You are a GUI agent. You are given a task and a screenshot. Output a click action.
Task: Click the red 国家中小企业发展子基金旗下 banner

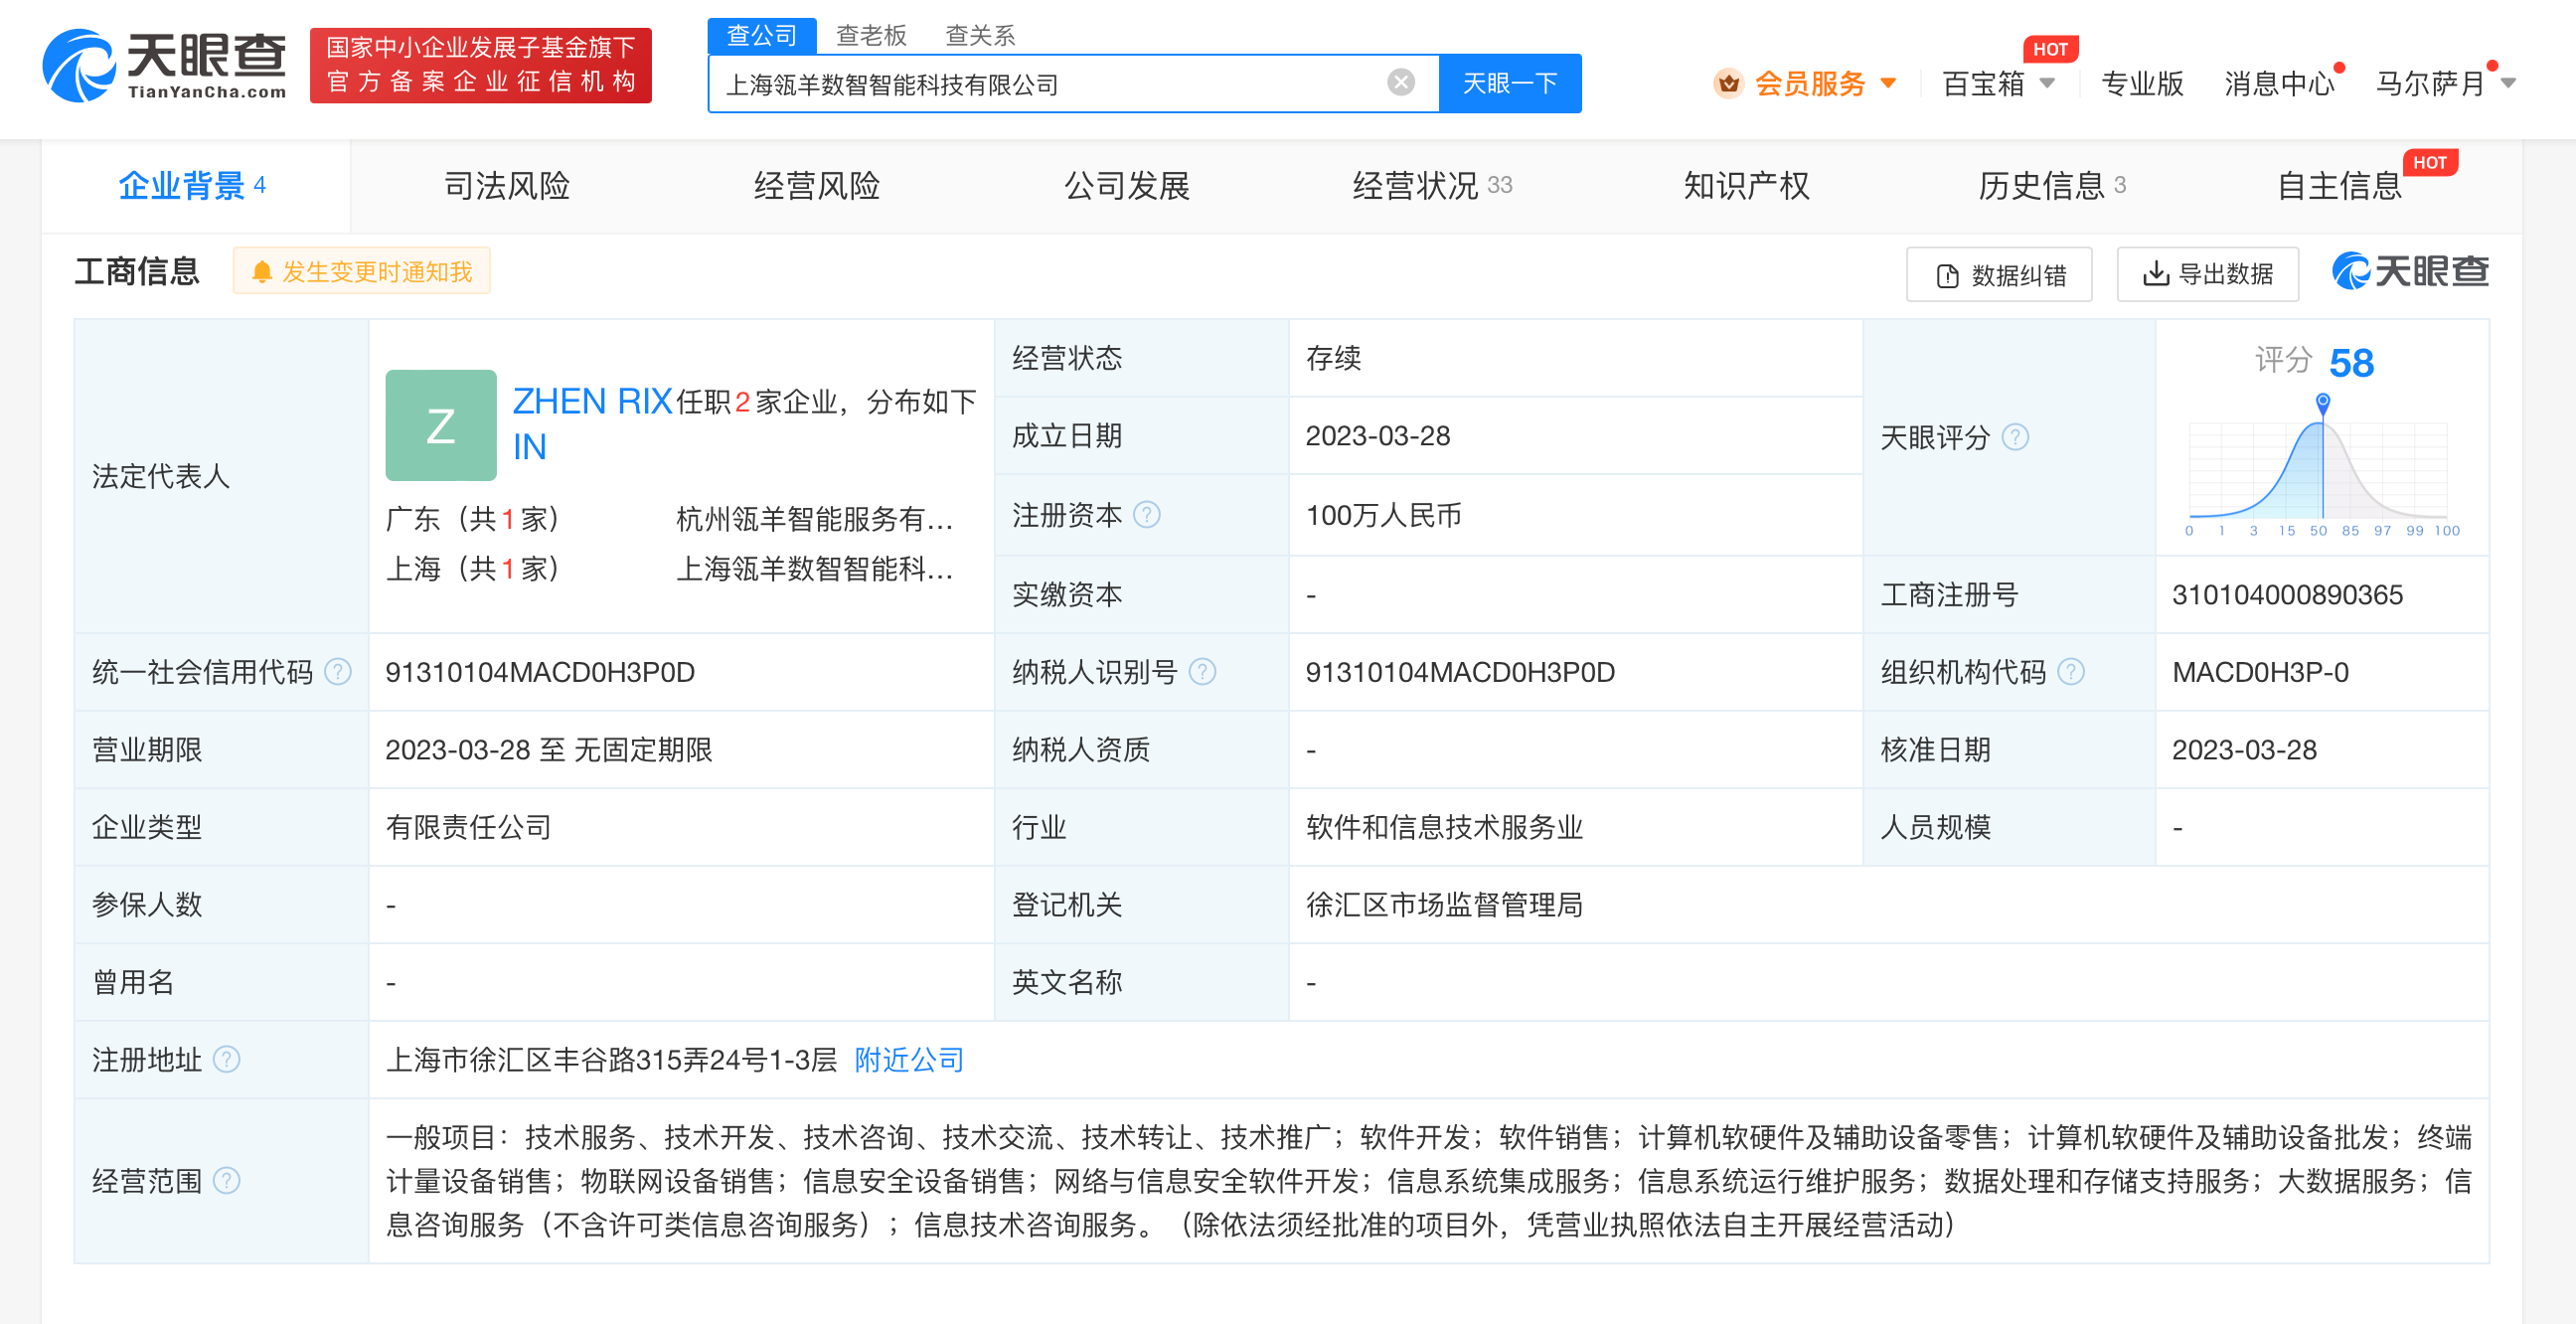click(x=481, y=65)
